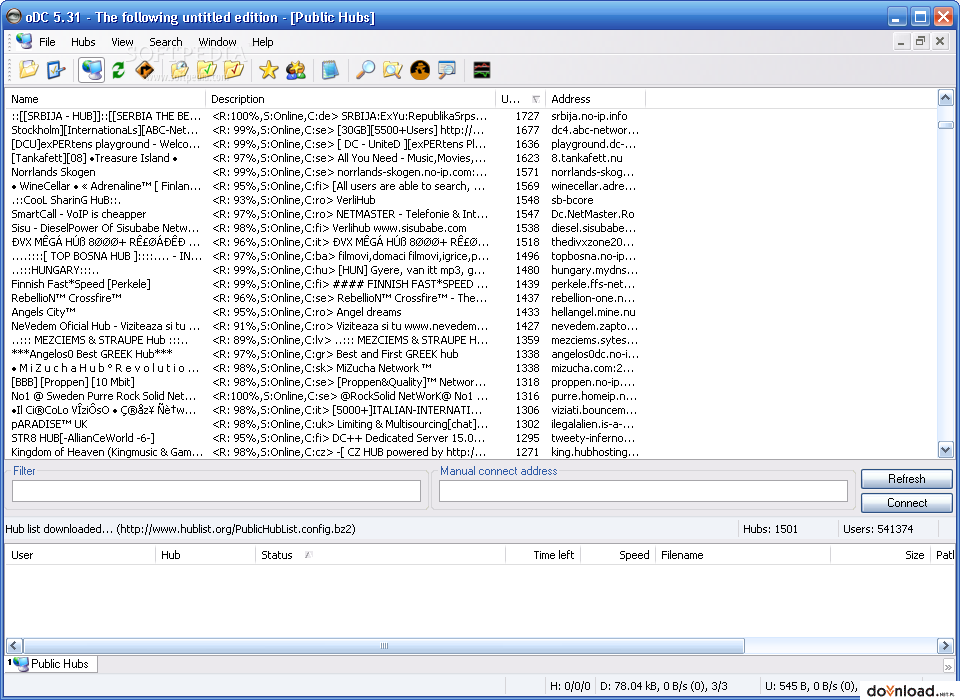
Task: Click the hub list vertical scroll thumb
Action: pyautogui.click(x=945, y=125)
